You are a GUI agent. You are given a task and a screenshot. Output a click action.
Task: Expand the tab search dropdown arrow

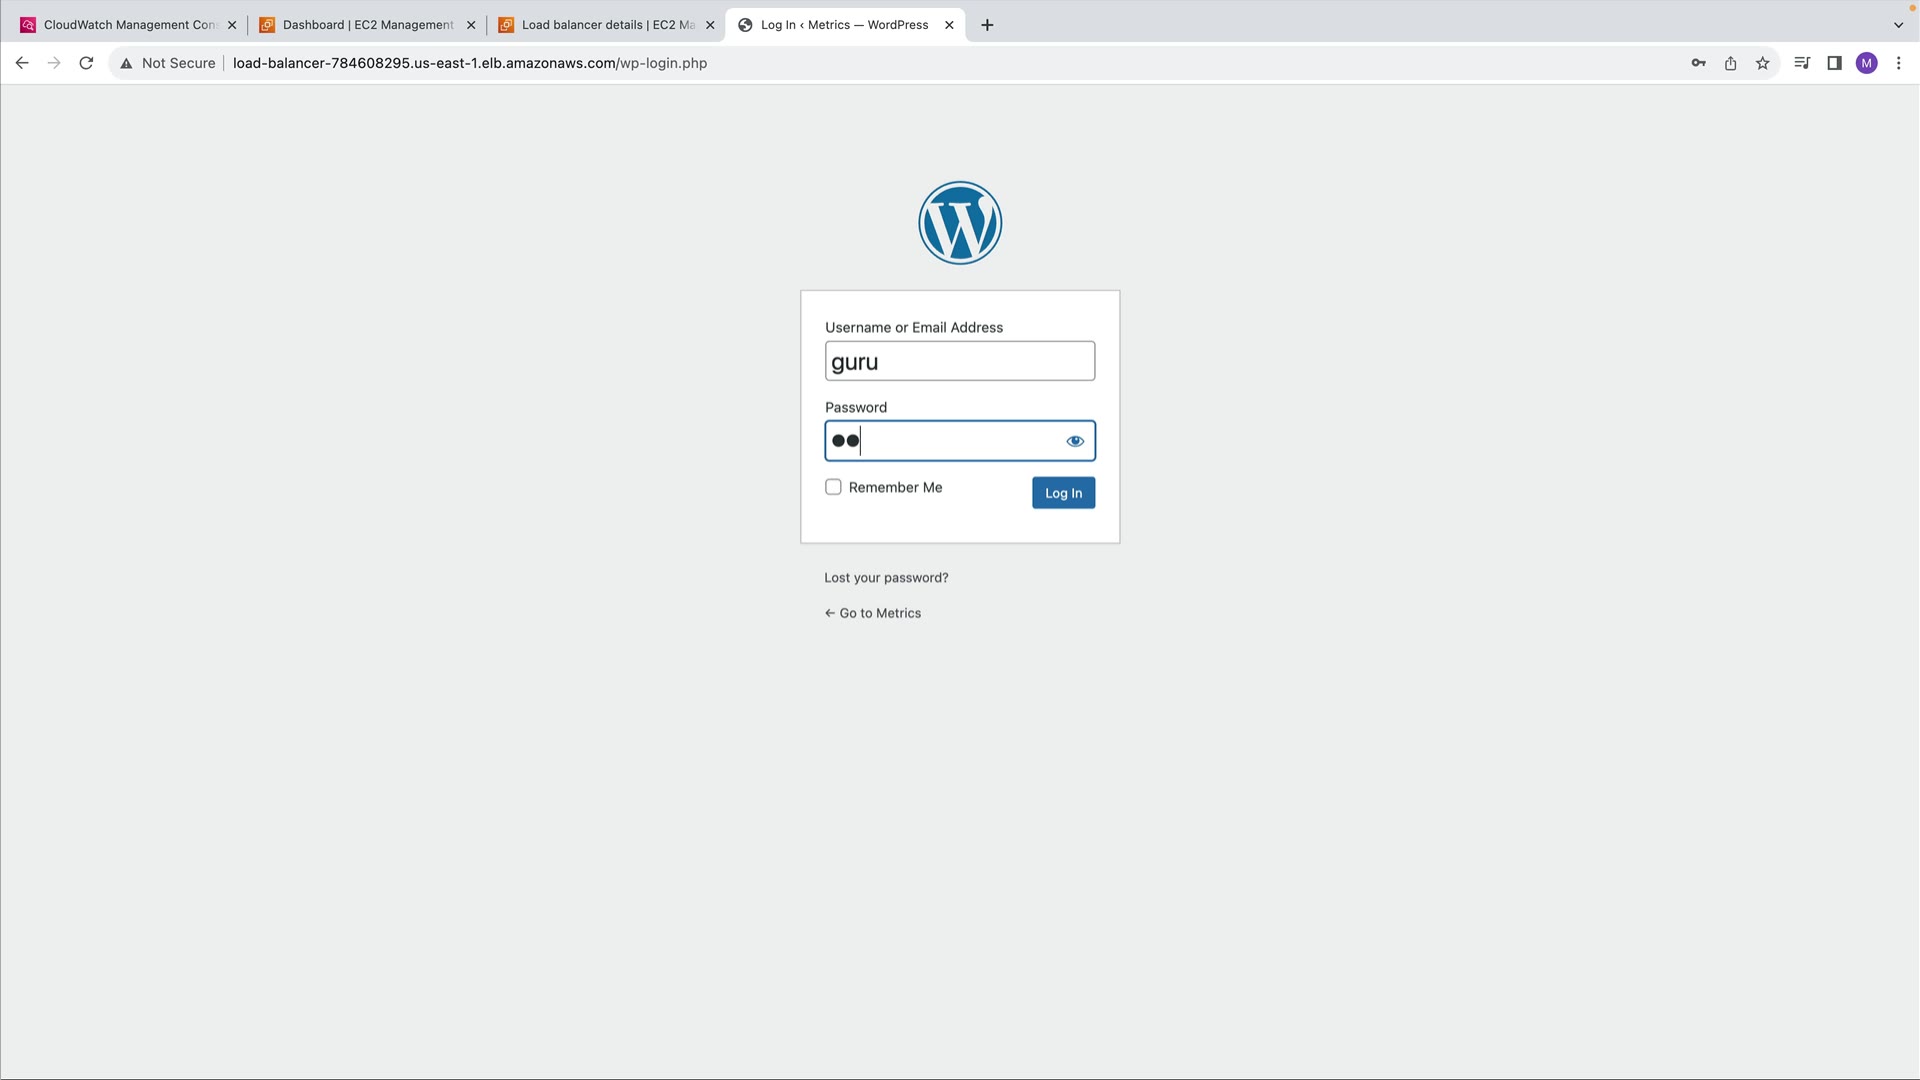point(1898,25)
